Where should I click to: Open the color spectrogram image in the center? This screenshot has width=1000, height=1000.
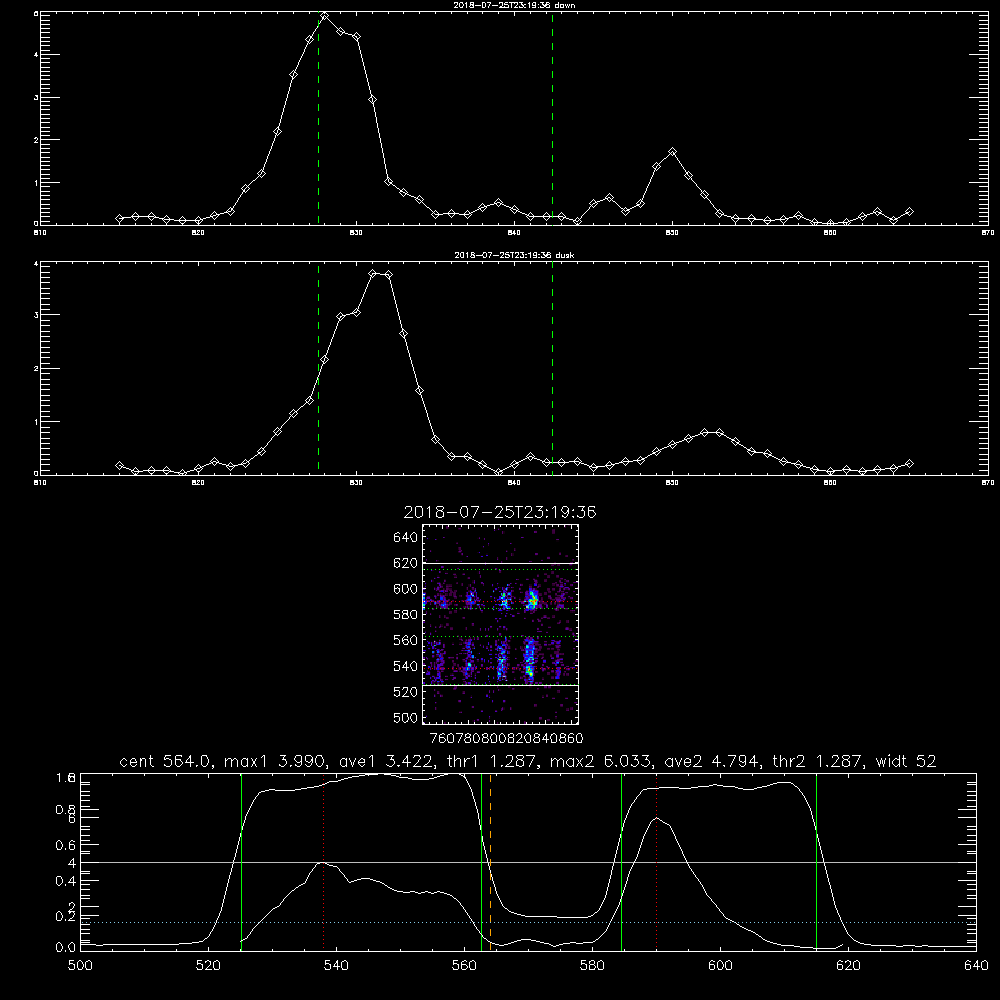coord(501,624)
